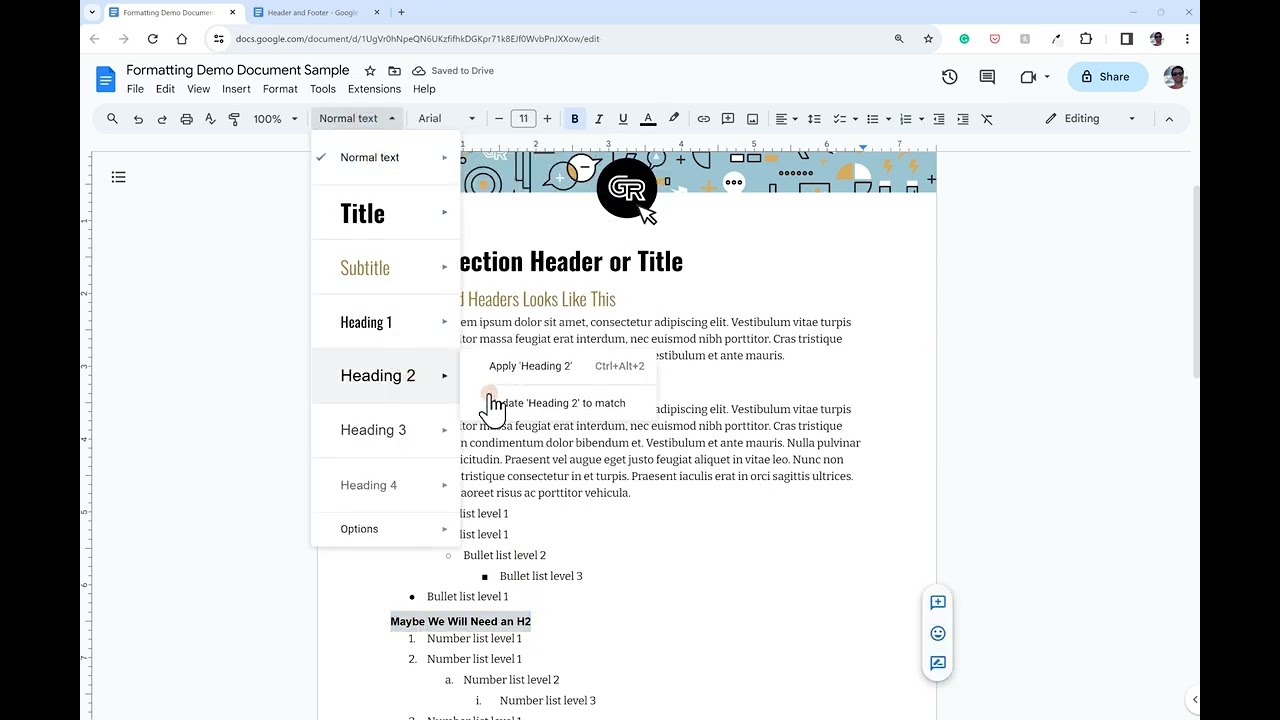Click Saved to Drive status
The height and width of the screenshot is (720, 1280).
453,71
